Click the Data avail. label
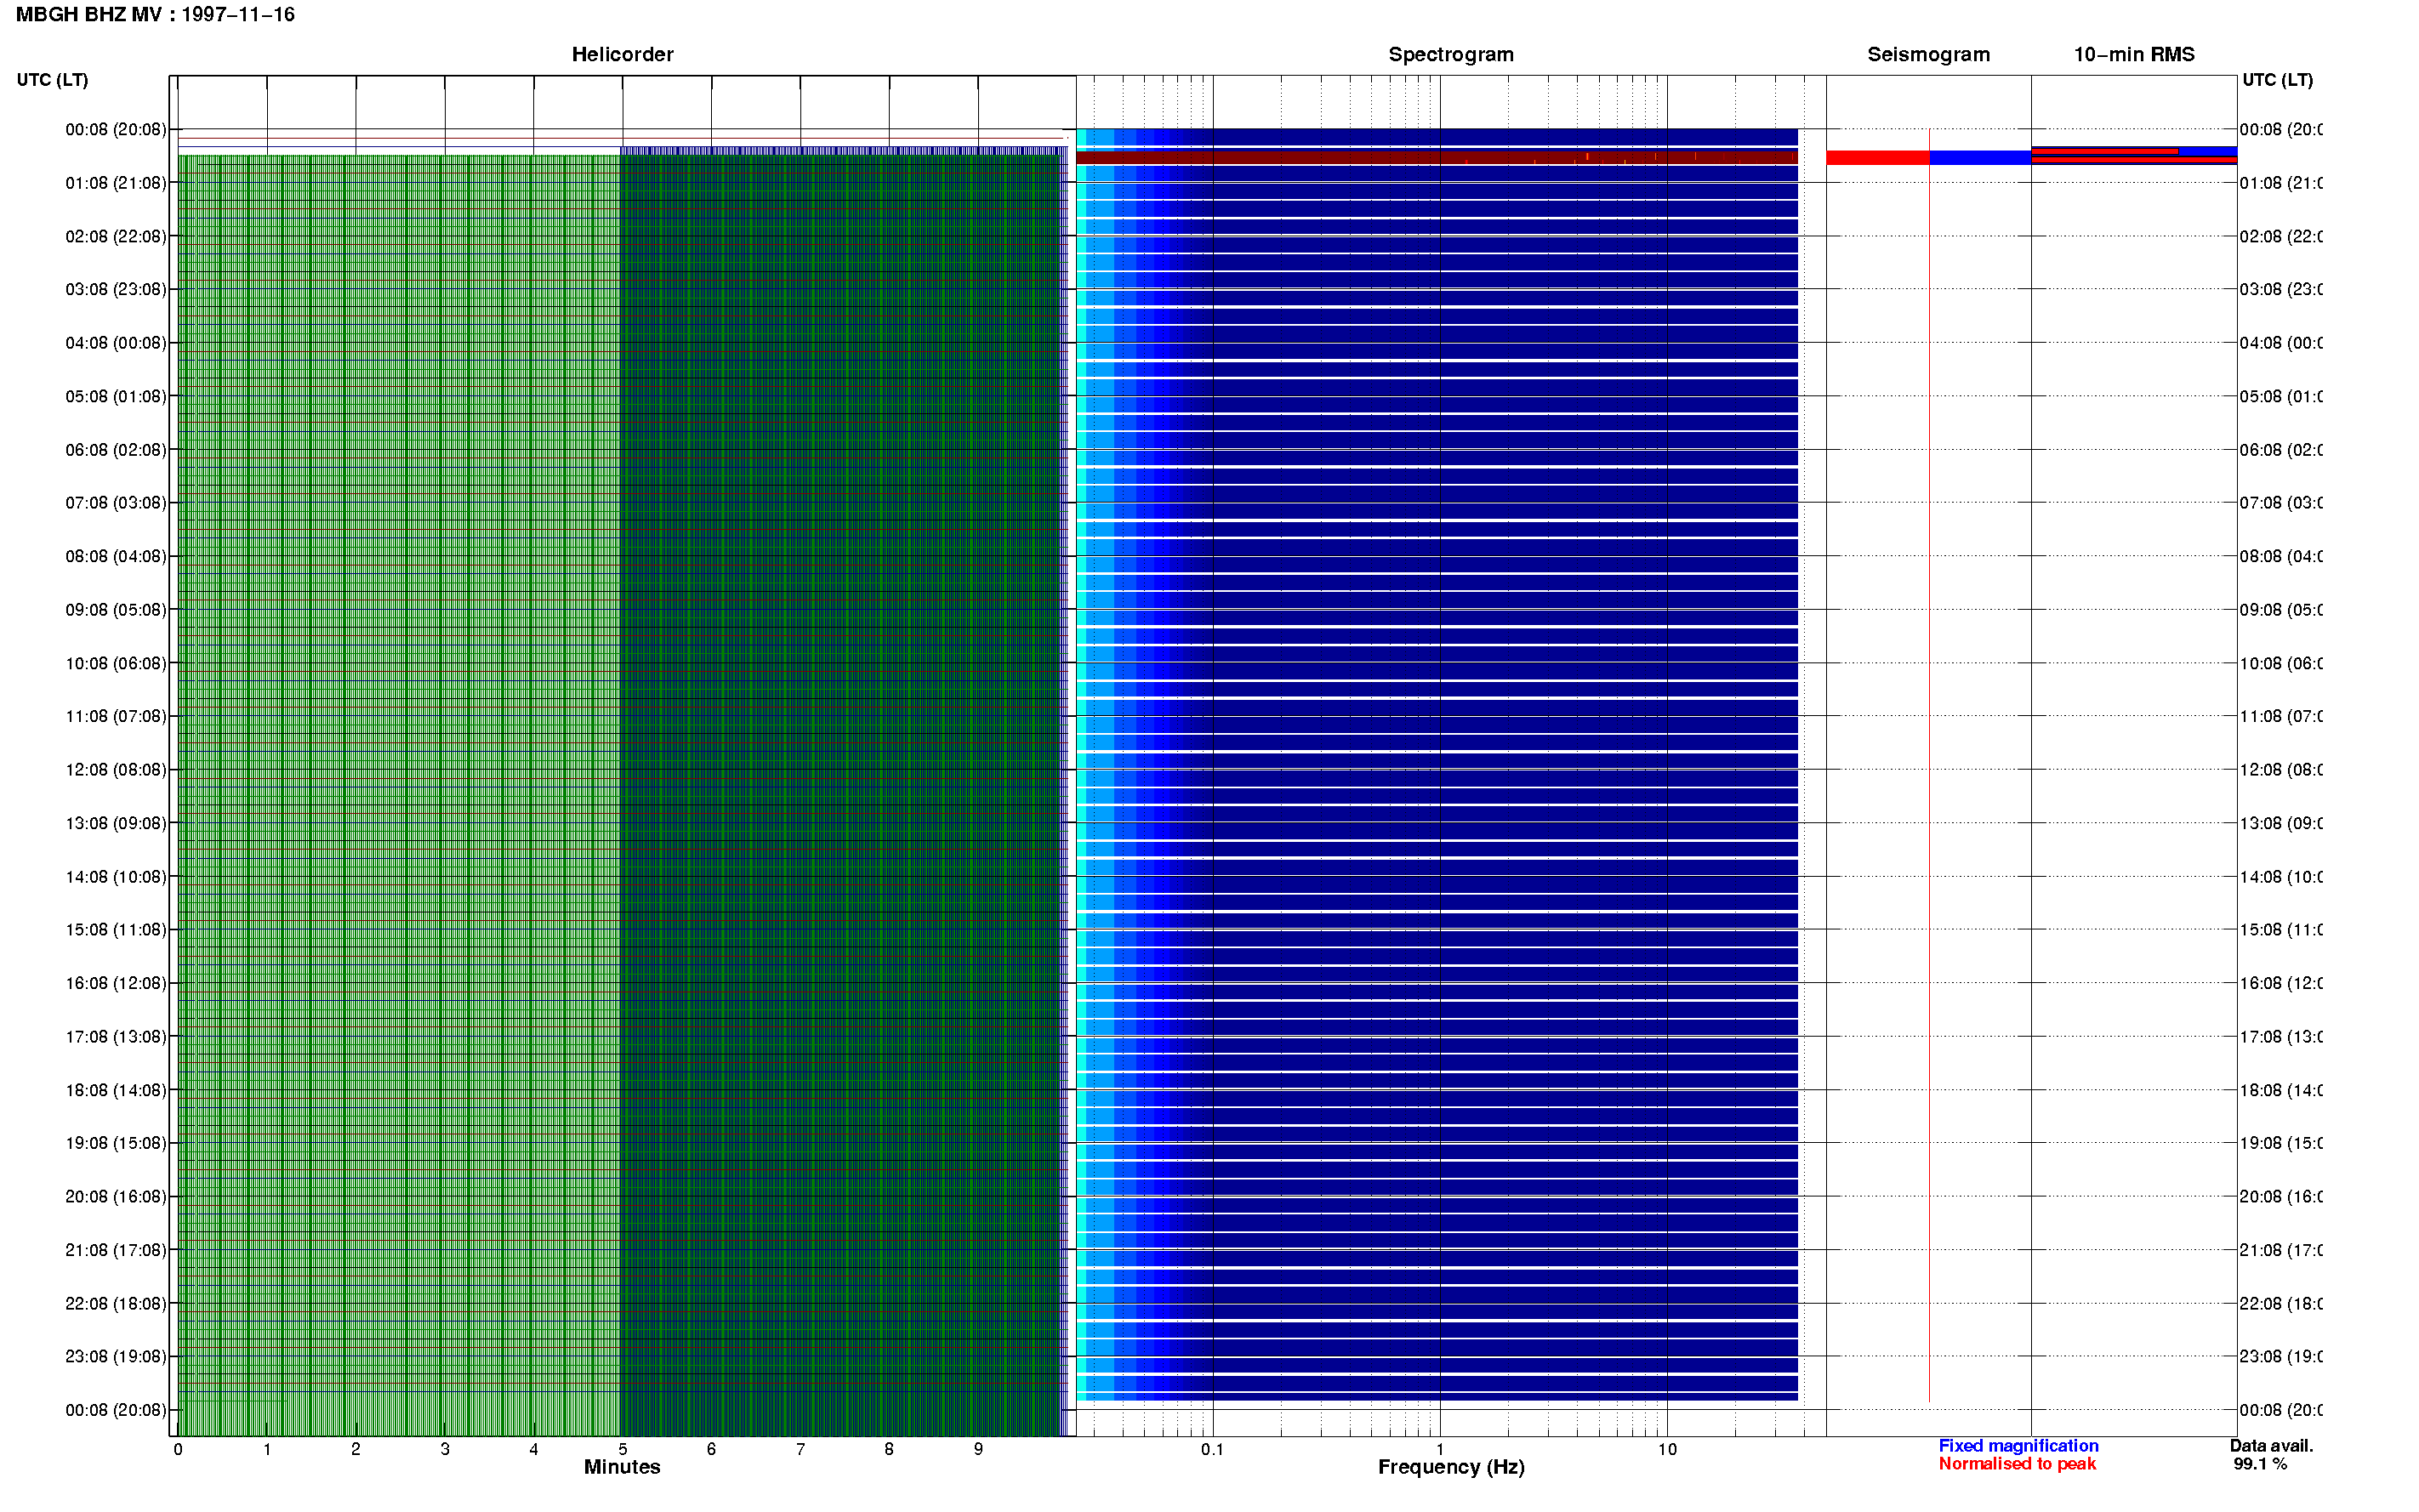 tap(2271, 1446)
